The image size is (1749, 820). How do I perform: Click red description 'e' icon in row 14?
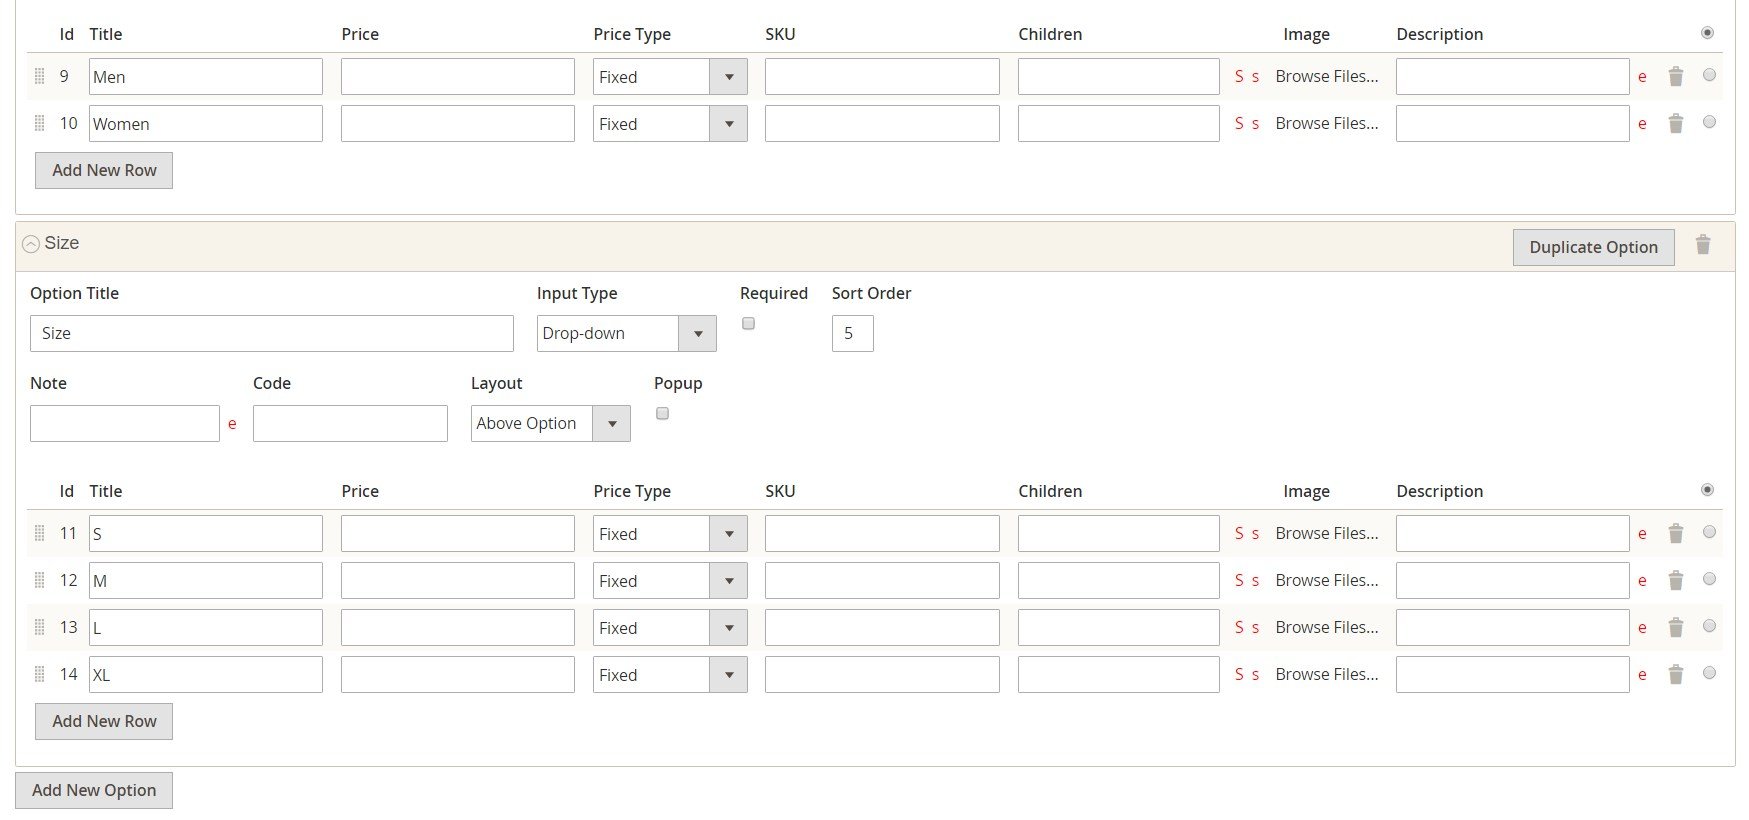pos(1642,675)
